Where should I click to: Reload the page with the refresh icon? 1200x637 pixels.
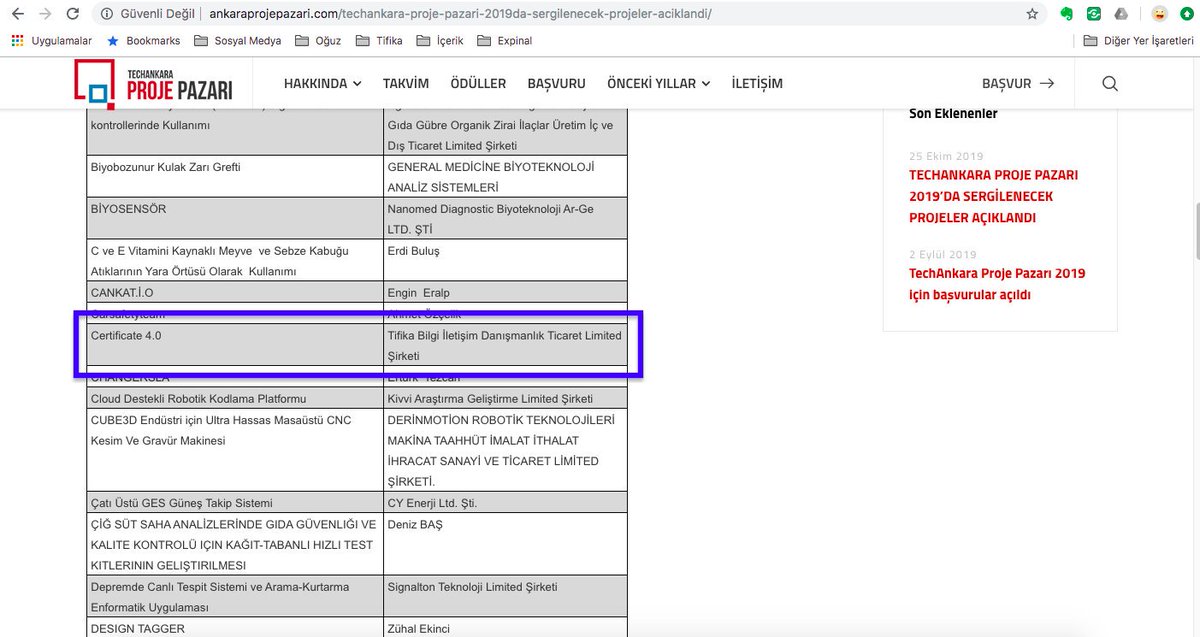click(72, 14)
